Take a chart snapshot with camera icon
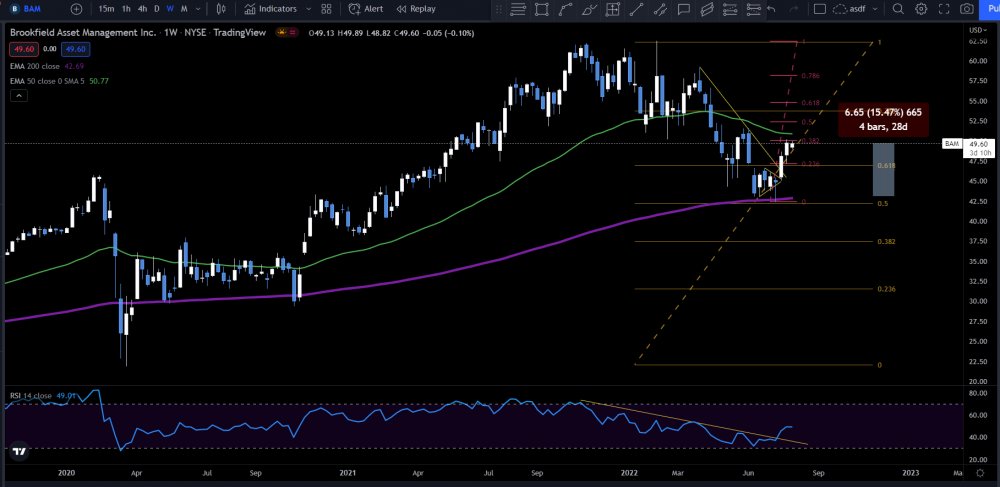Screen dimensions: 1000x487 [965, 8]
